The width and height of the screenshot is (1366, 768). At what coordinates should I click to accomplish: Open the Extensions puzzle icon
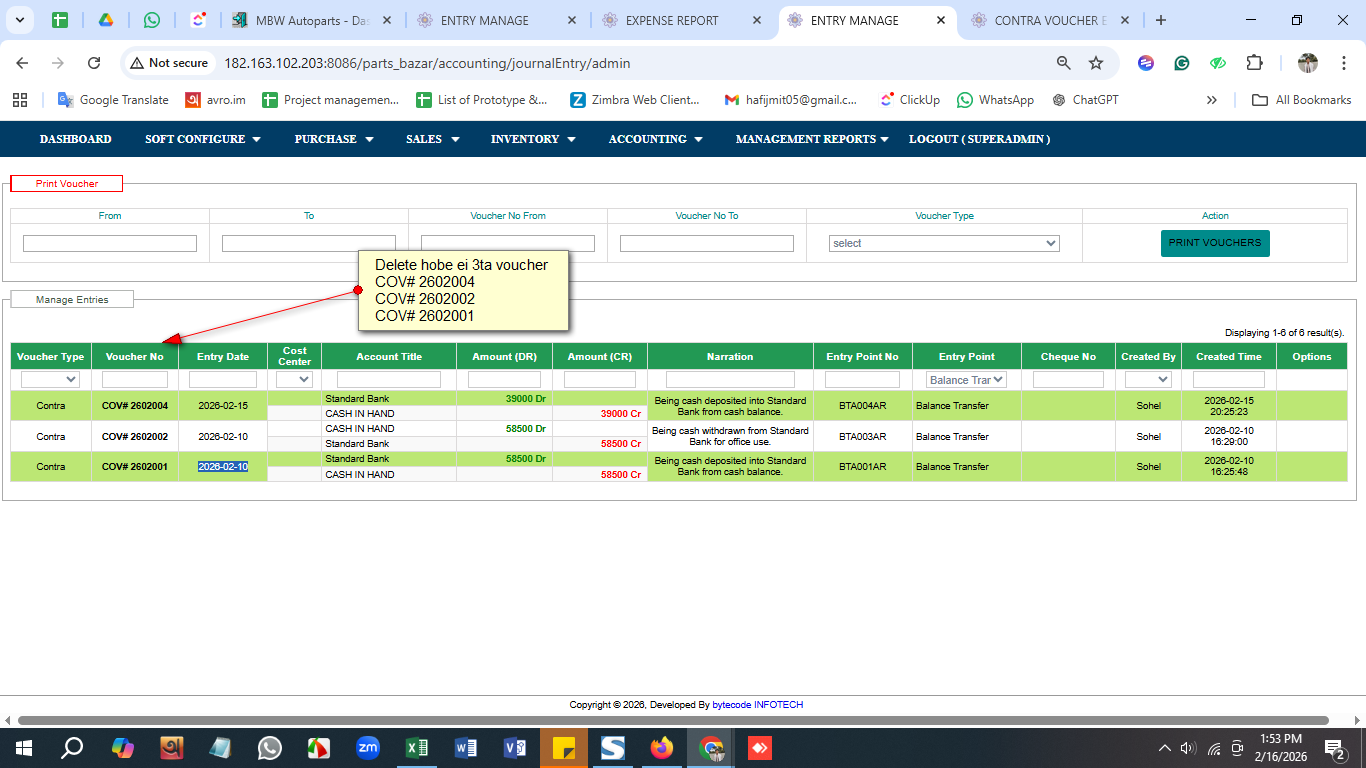click(x=1254, y=63)
